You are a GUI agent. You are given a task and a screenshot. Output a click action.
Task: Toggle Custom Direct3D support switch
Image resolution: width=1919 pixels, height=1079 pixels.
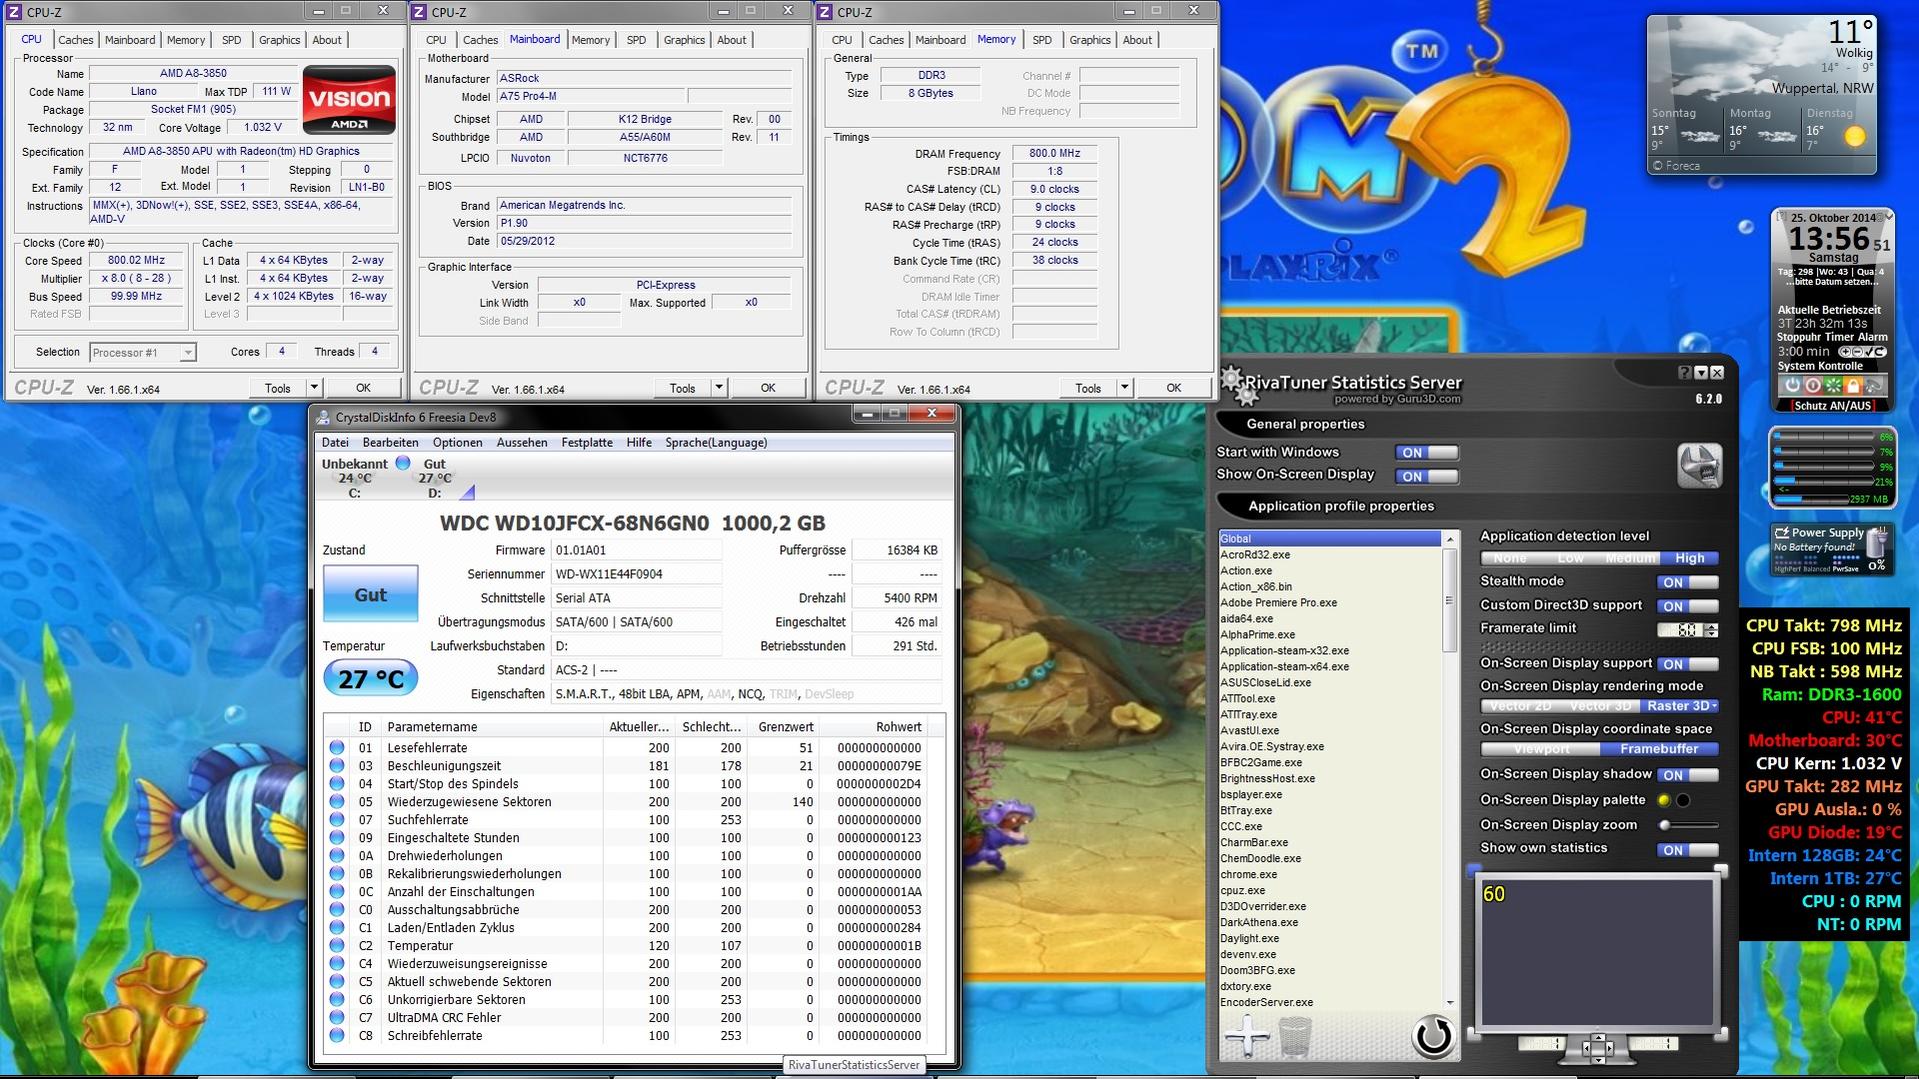pyautogui.click(x=1688, y=606)
